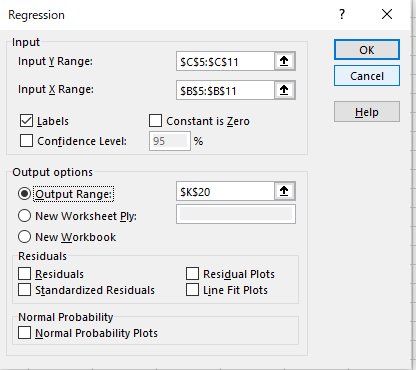Collapse dialog via Input Y Range selector icon
The image size is (416, 370).
[284, 61]
